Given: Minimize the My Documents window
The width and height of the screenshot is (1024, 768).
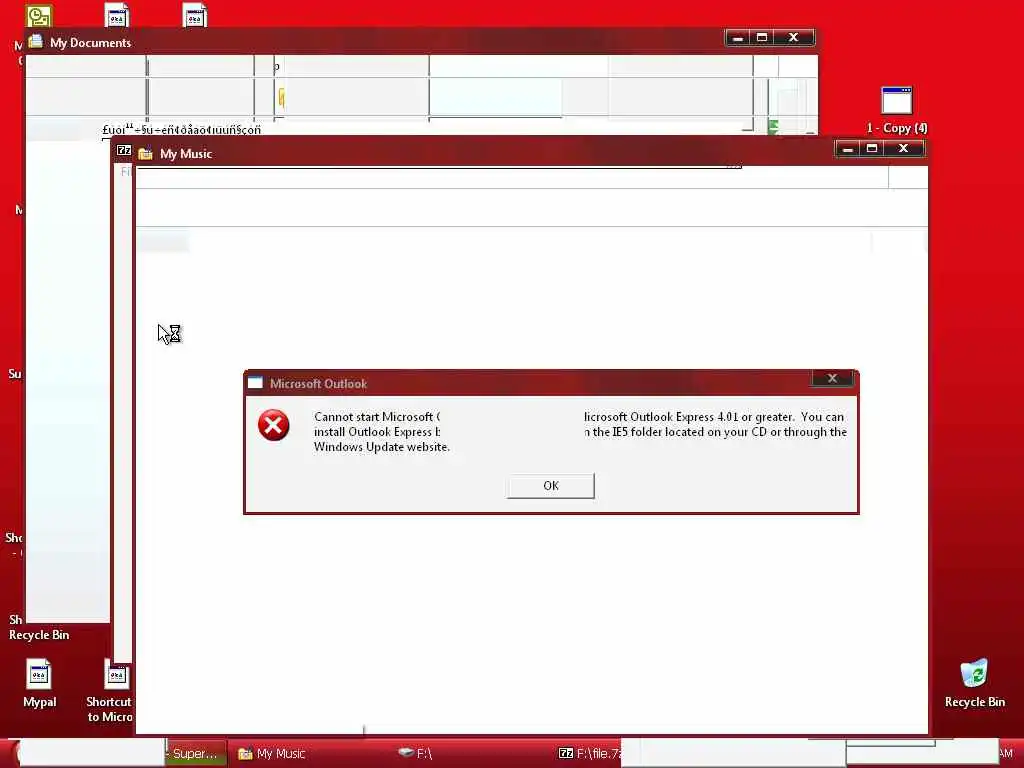Looking at the screenshot, I should point(738,38).
